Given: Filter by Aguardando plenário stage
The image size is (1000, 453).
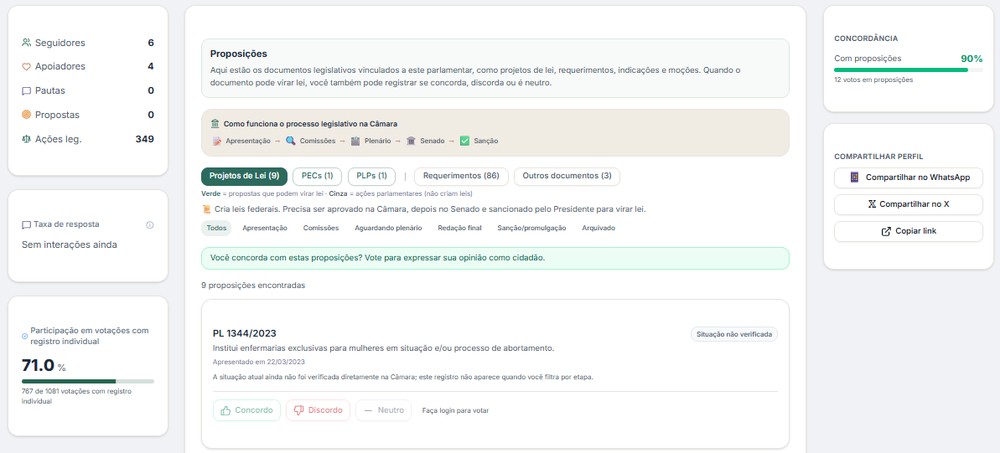Looking at the screenshot, I should point(388,228).
